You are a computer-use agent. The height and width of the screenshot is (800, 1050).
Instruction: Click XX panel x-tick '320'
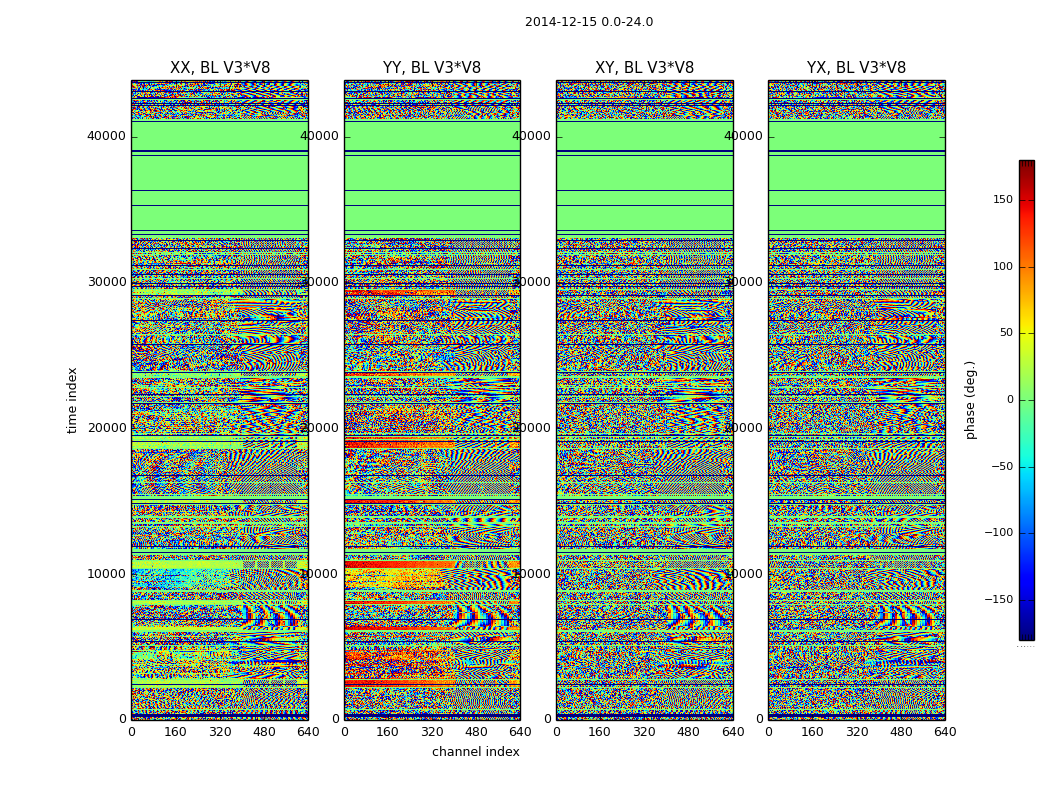(220, 732)
